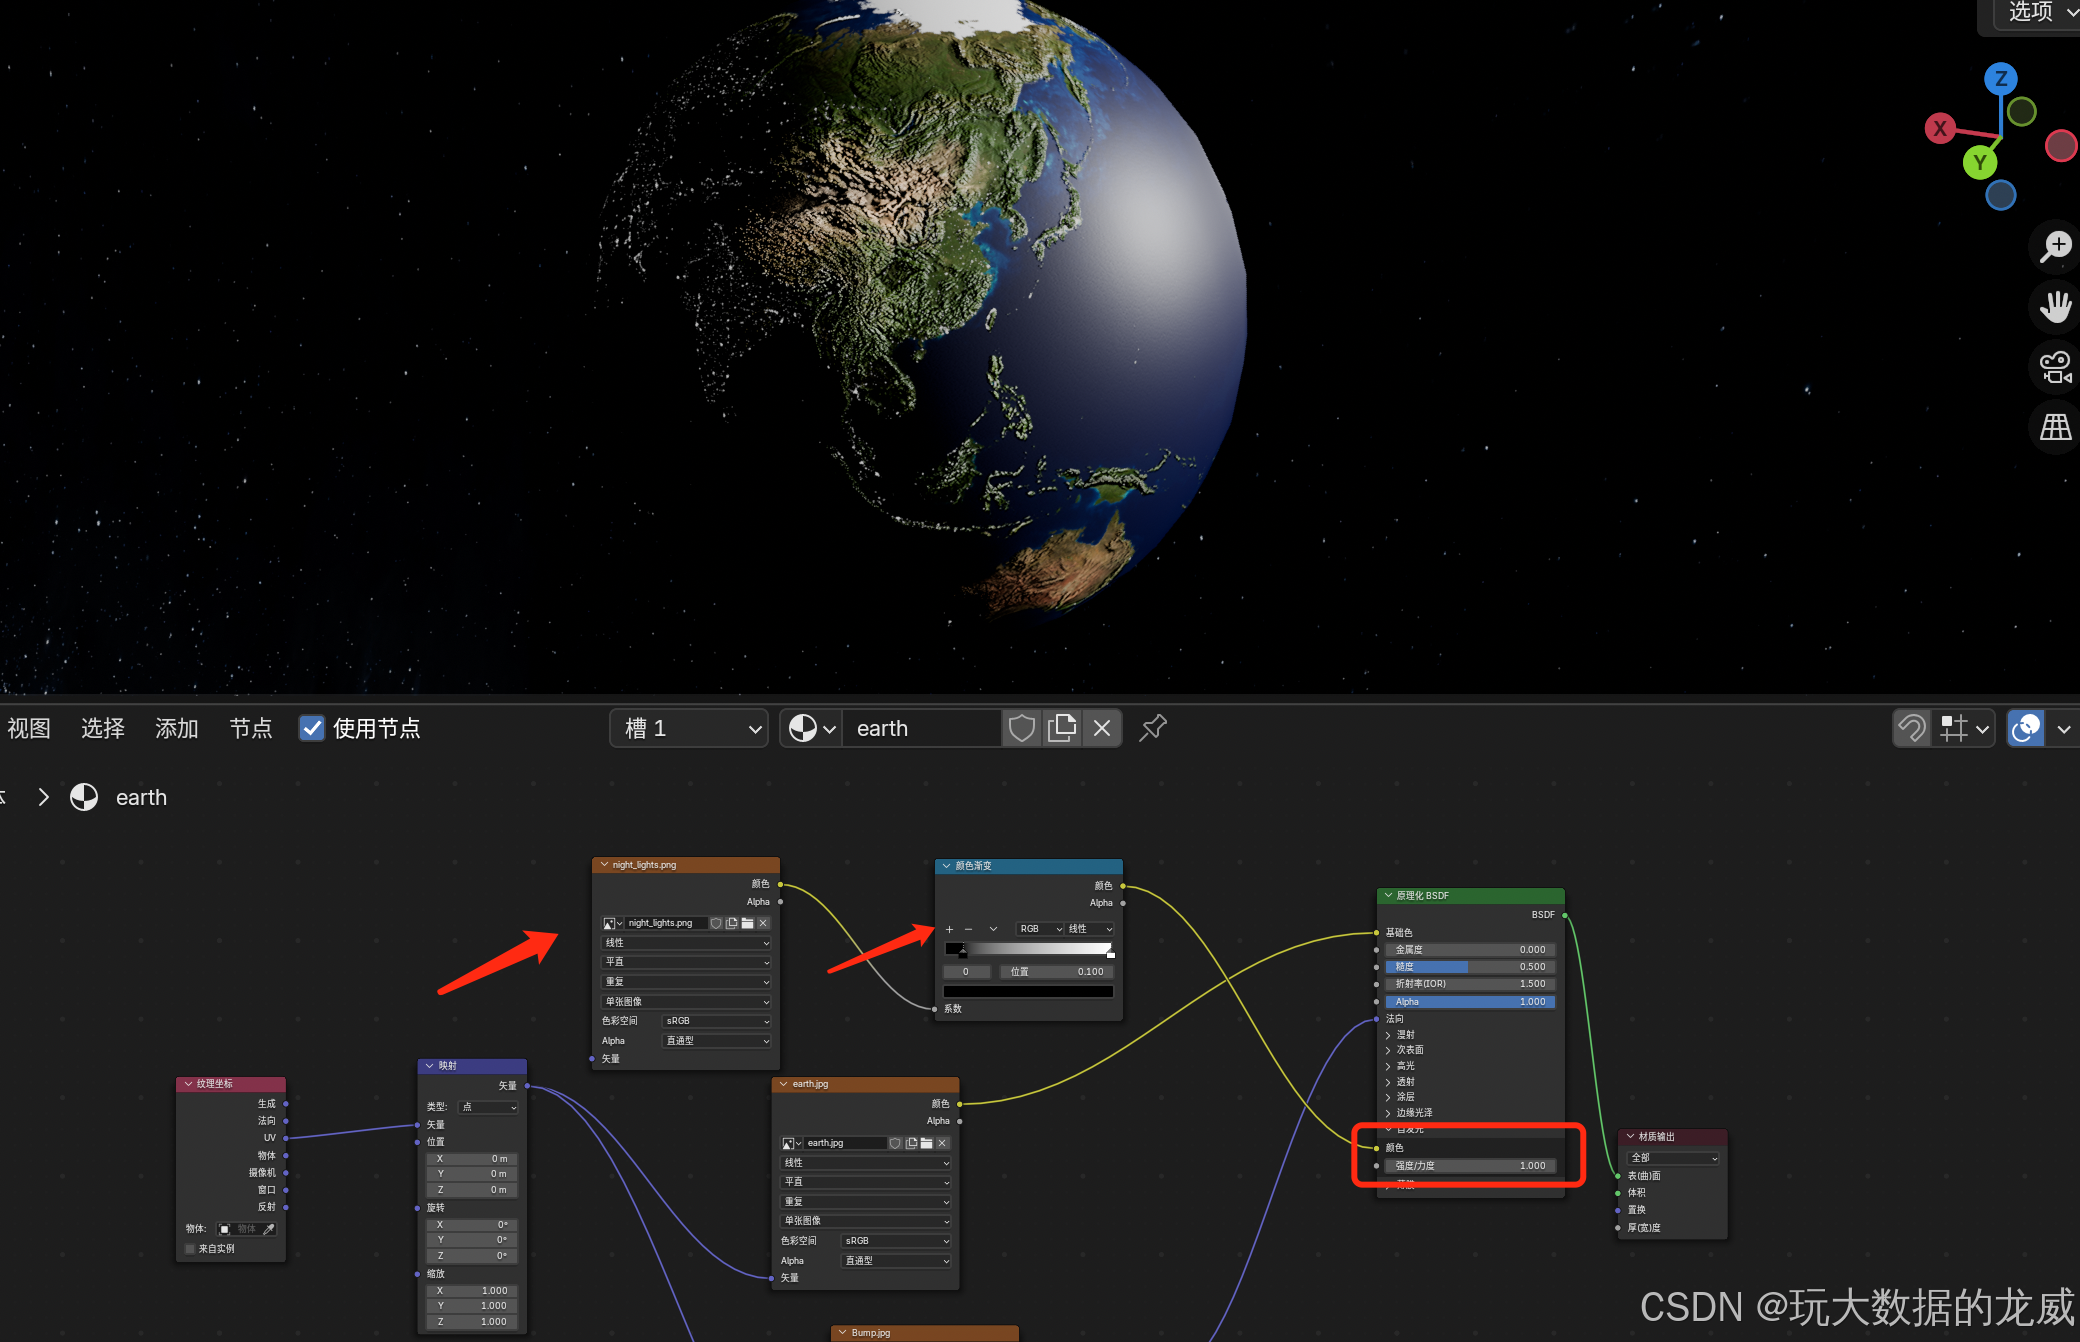Select the pan hand tool icon
Image resolution: width=2080 pixels, height=1342 pixels.
click(2056, 307)
